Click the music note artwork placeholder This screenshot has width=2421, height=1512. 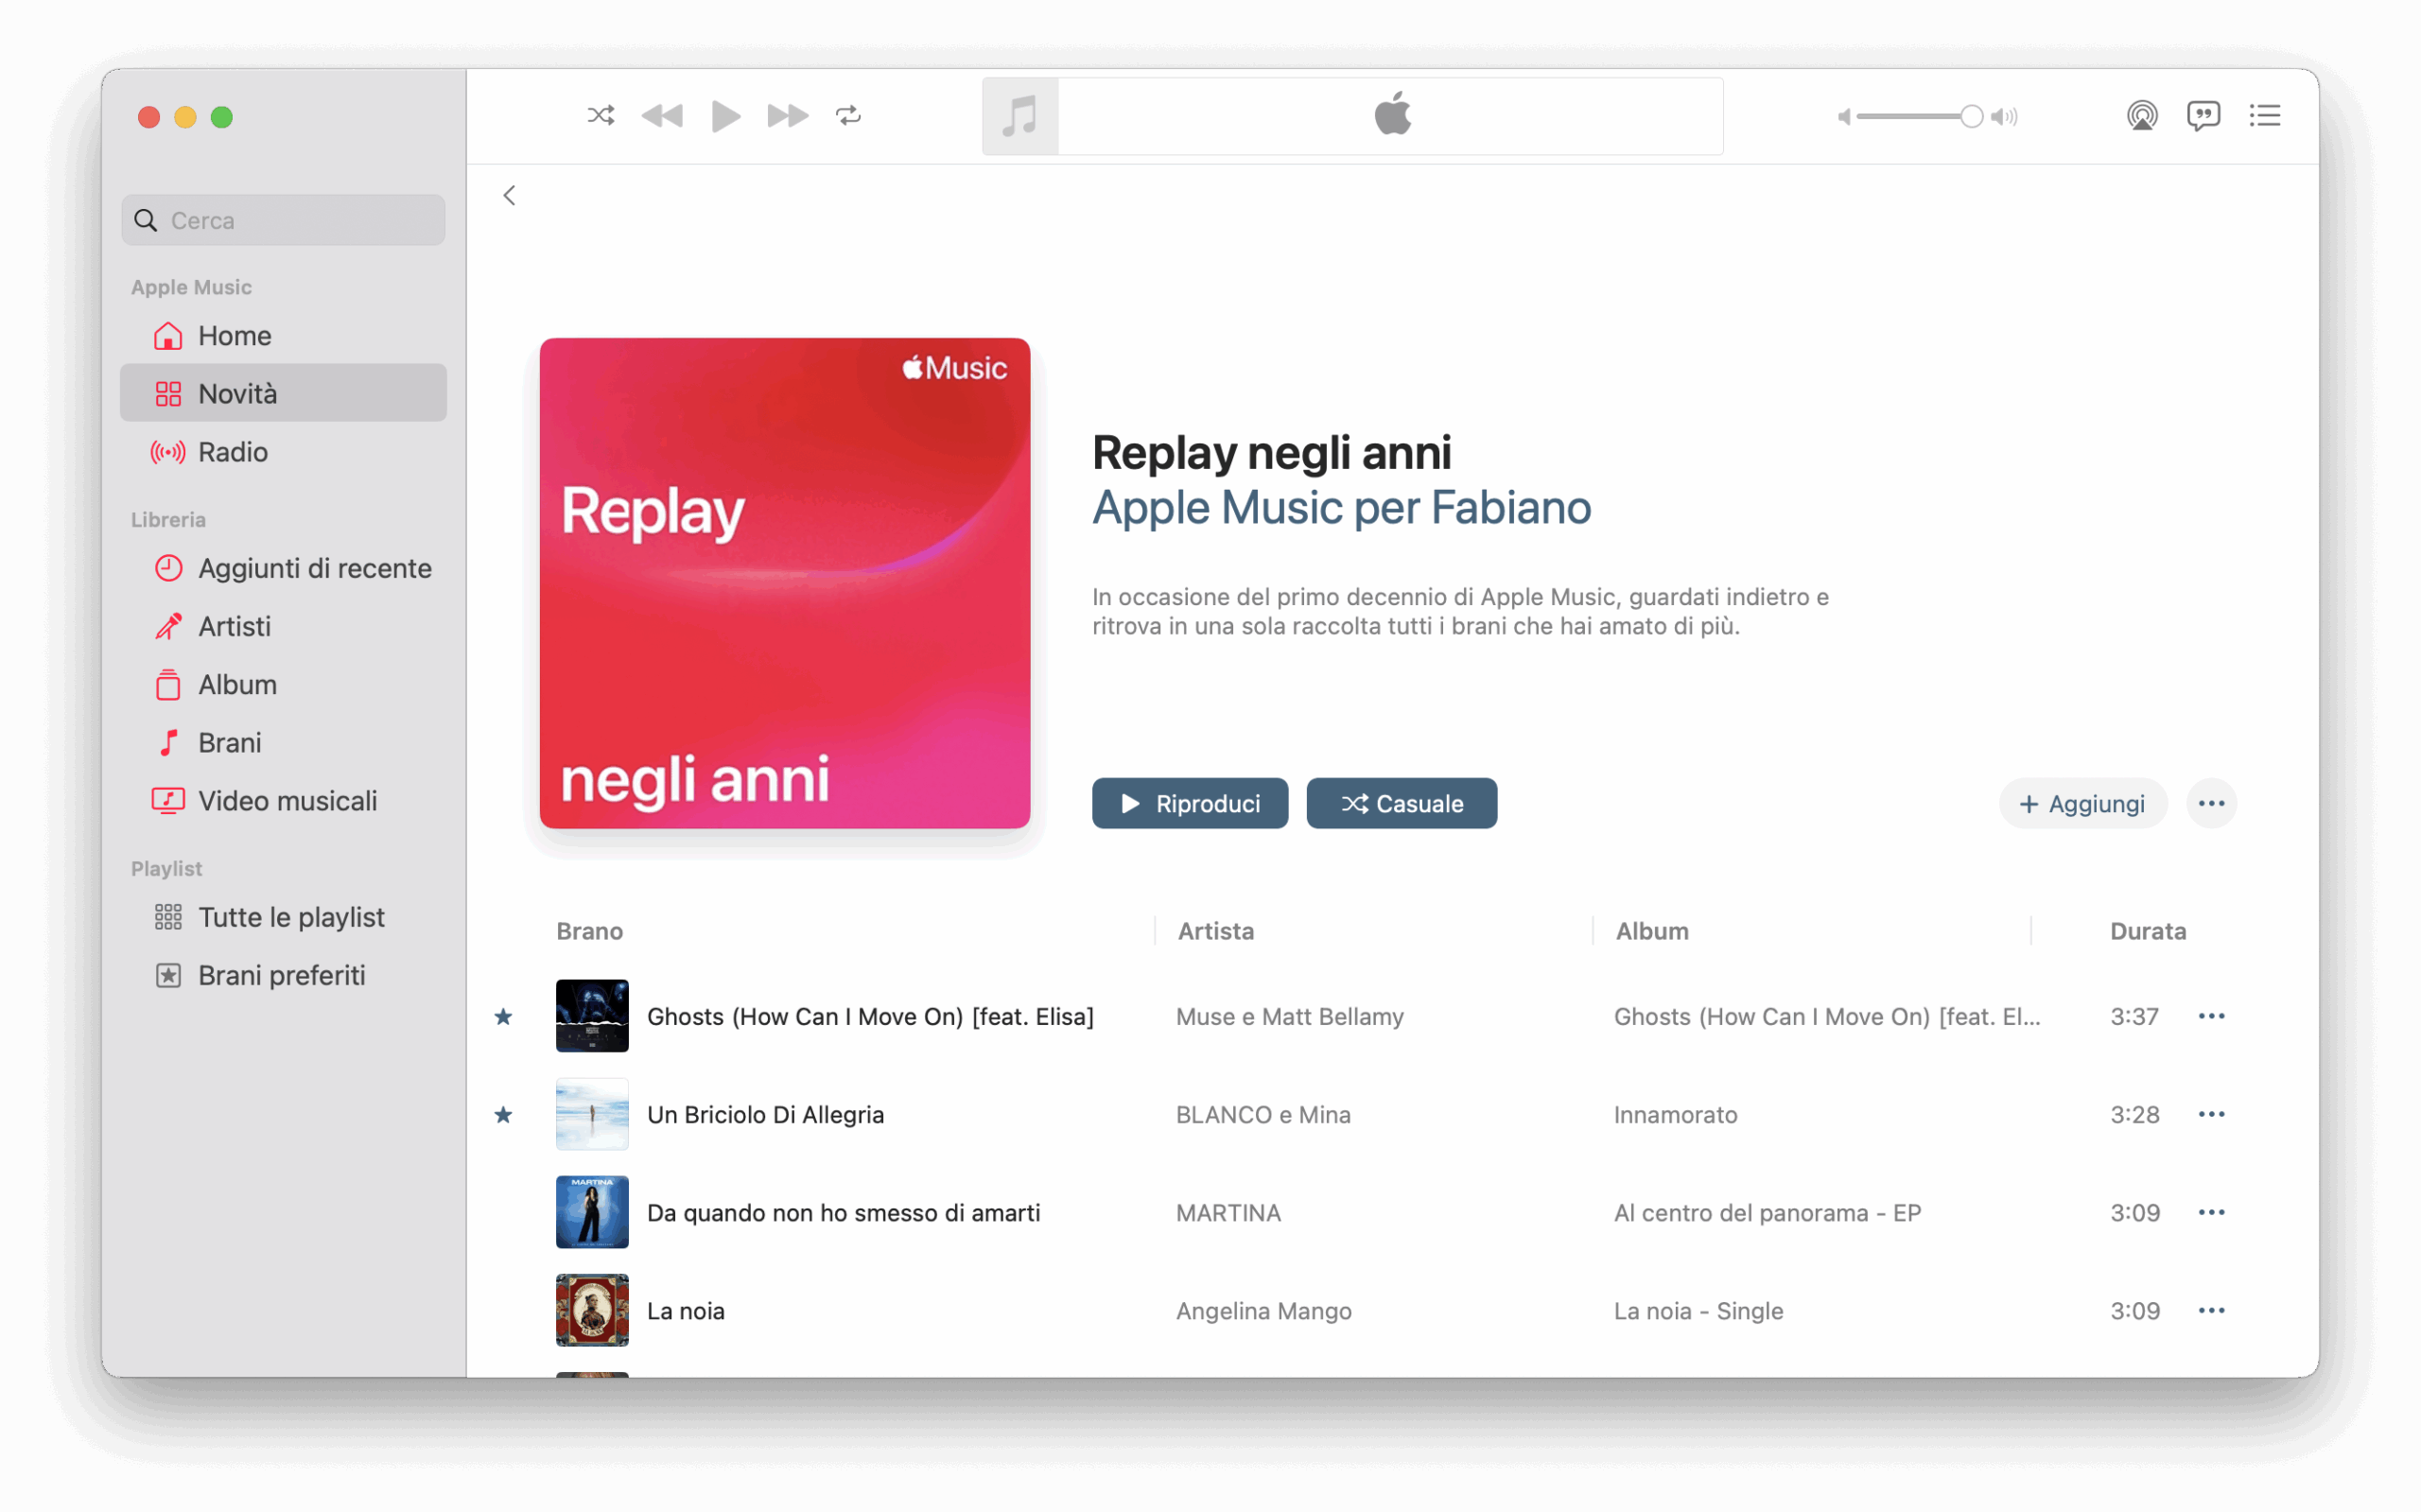[1020, 116]
